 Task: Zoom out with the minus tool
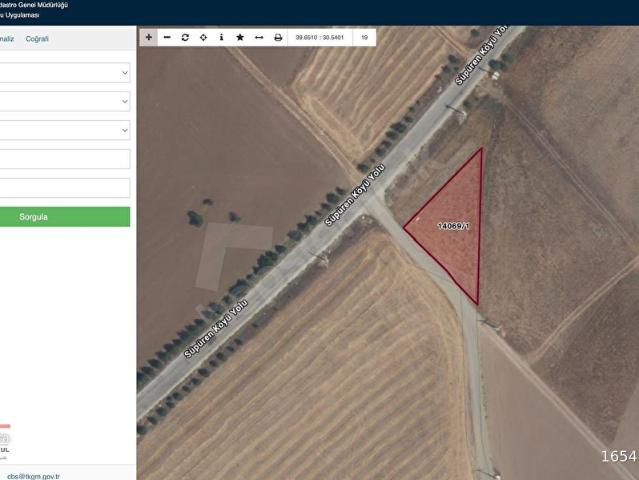click(x=167, y=37)
